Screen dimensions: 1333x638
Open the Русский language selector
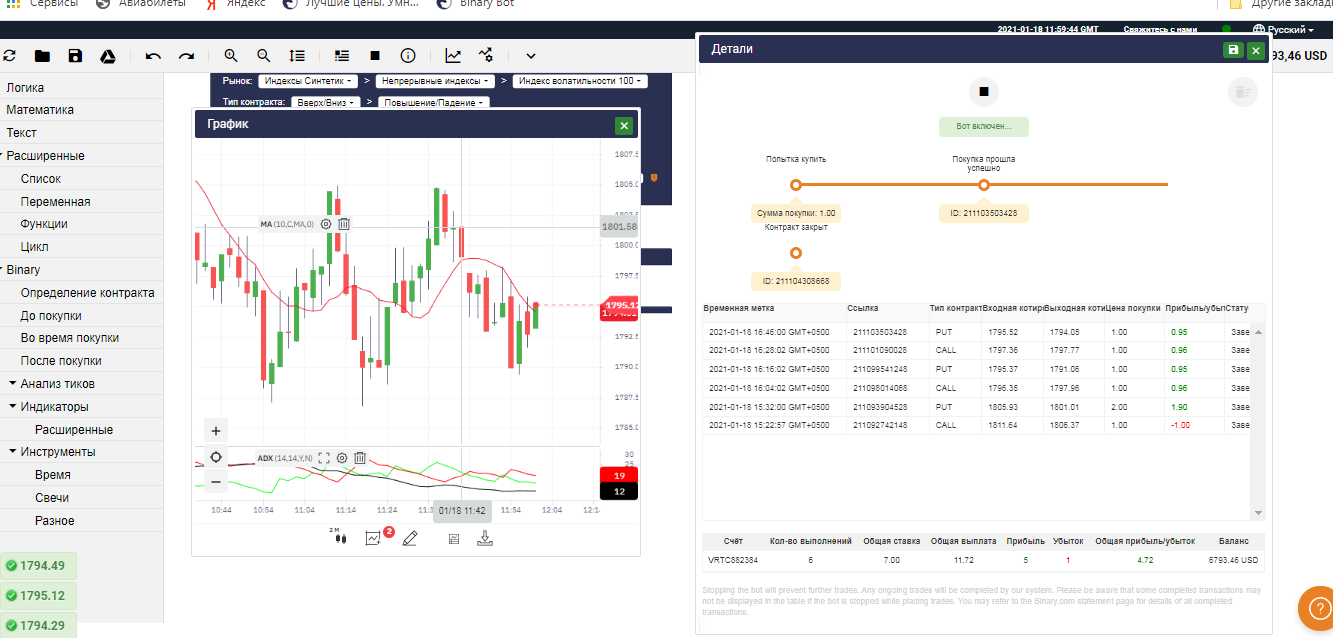click(x=1284, y=30)
